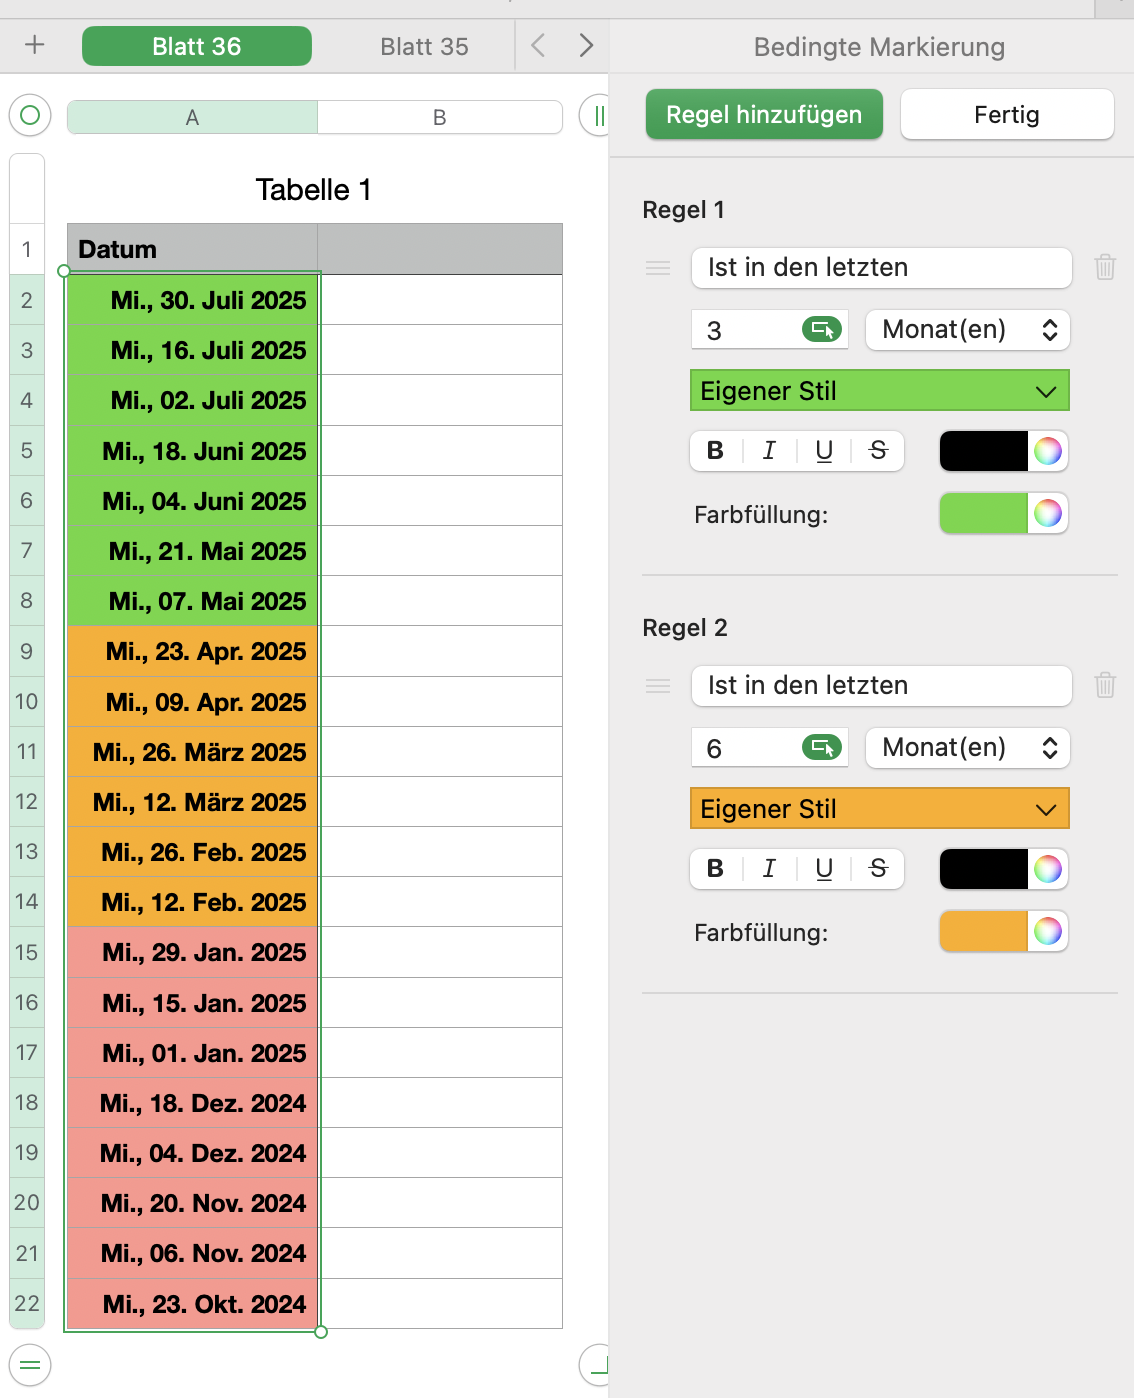1134x1398 pixels.
Task: Switch to the Blatt 35 tab
Action: coord(424,47)
